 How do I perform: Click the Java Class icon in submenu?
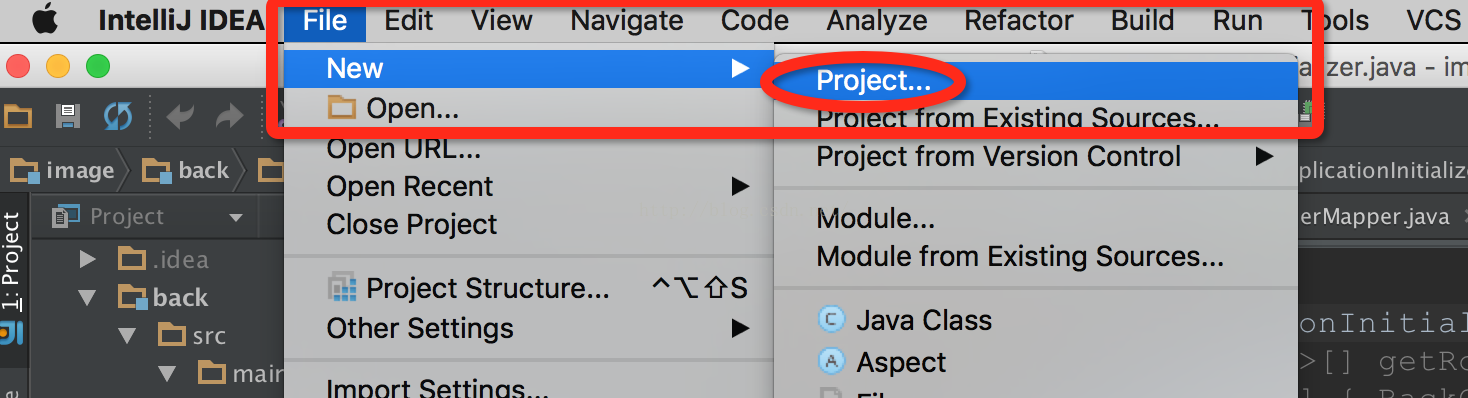tap(831, 320)
